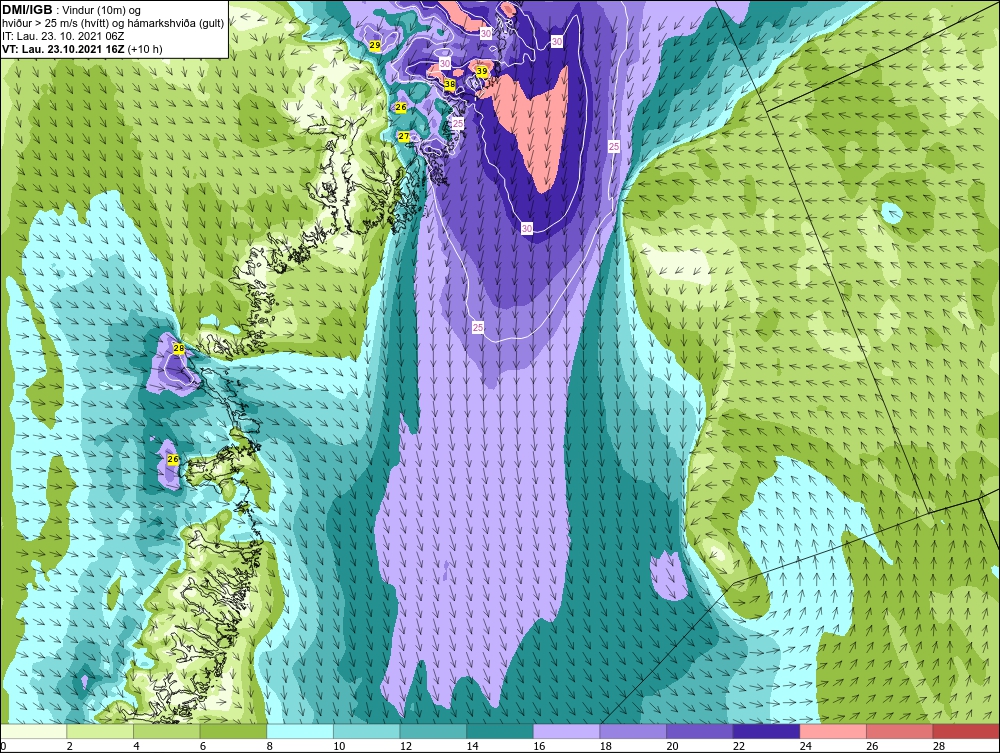This screenshot has height=753, width=1000.
Task: Pick the 26–28 m/s legend color swatch
Action: pos(899,731)
